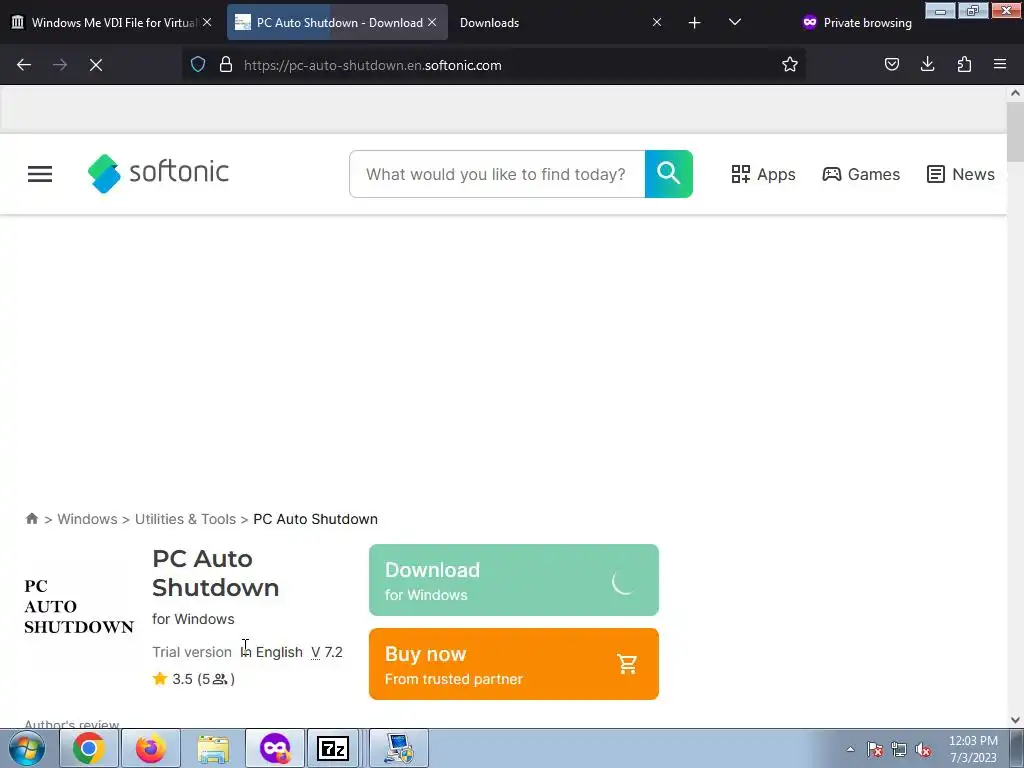Click Download for Windows button
This screenshot has width=1024, height=768.
pyautogui.click(x=514, y=580)
